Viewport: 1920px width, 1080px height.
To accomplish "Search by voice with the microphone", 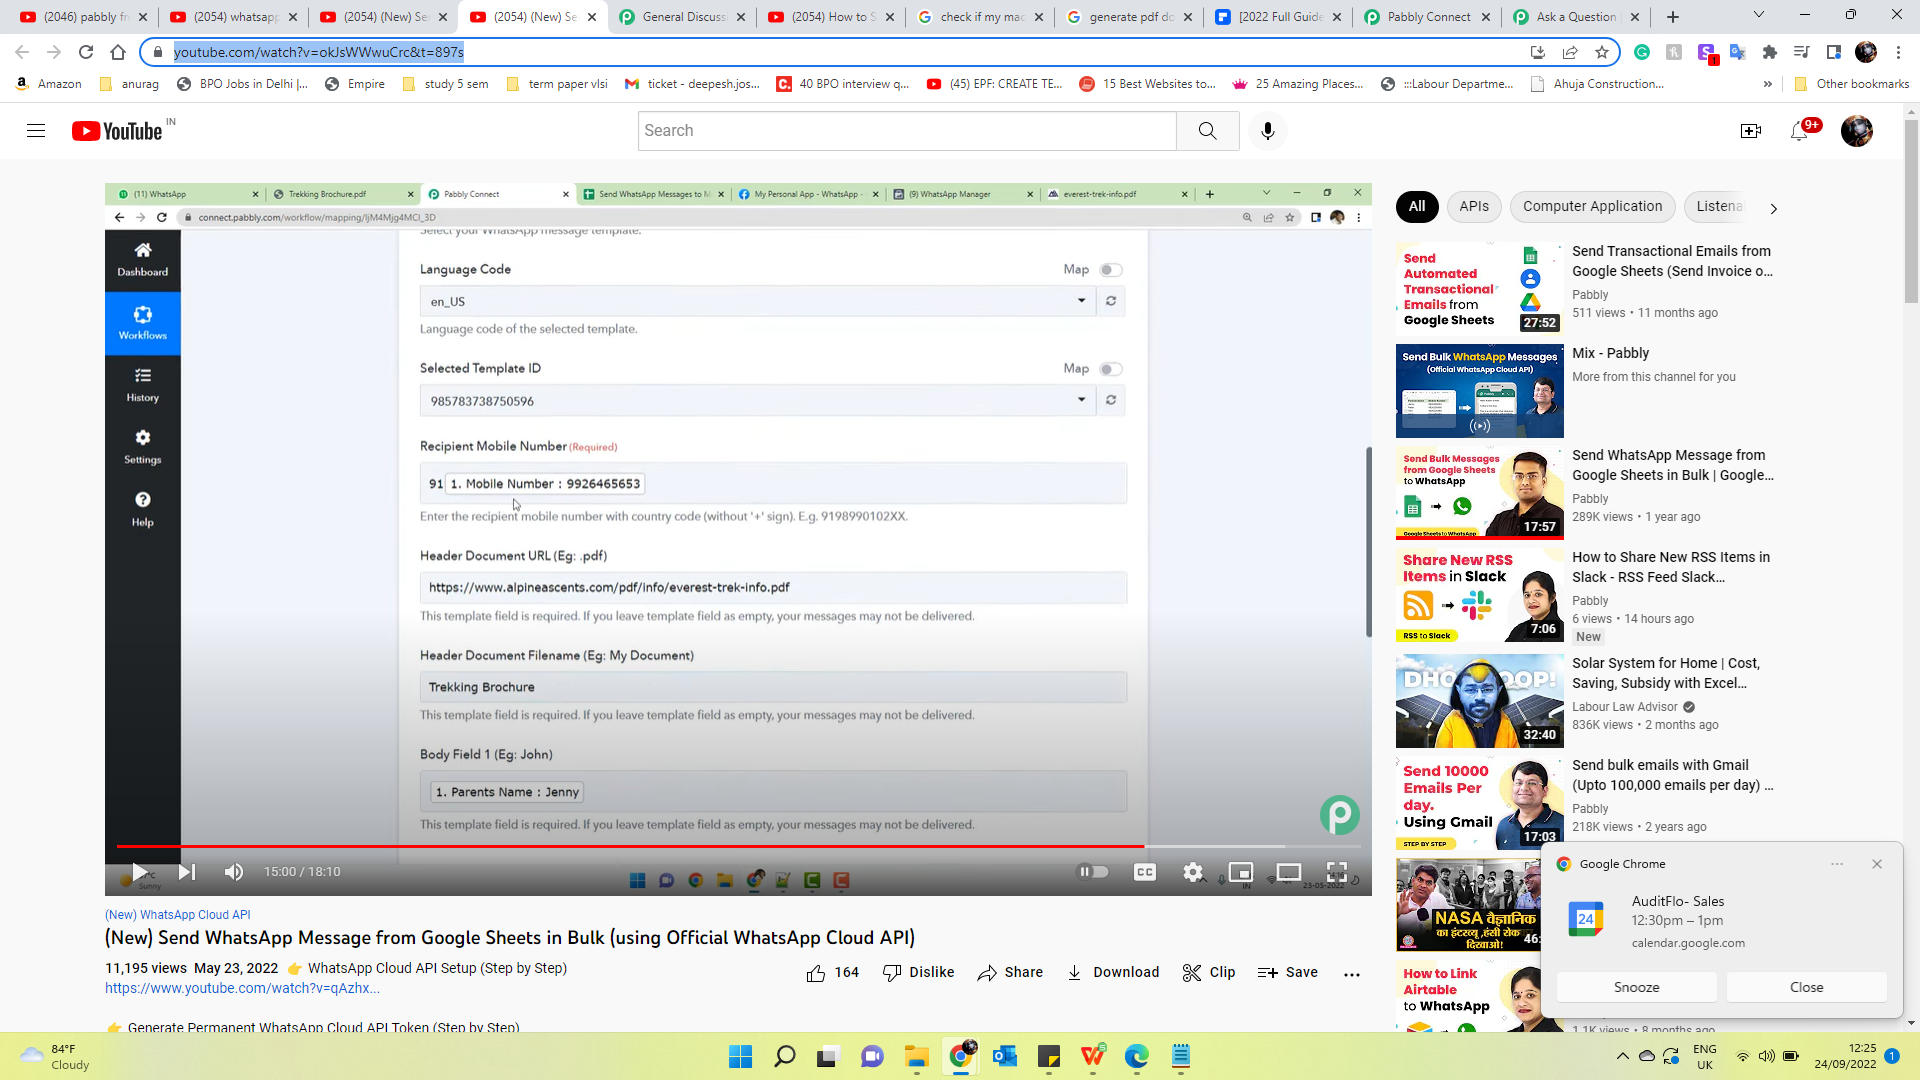I will (x=1268, y=131).
